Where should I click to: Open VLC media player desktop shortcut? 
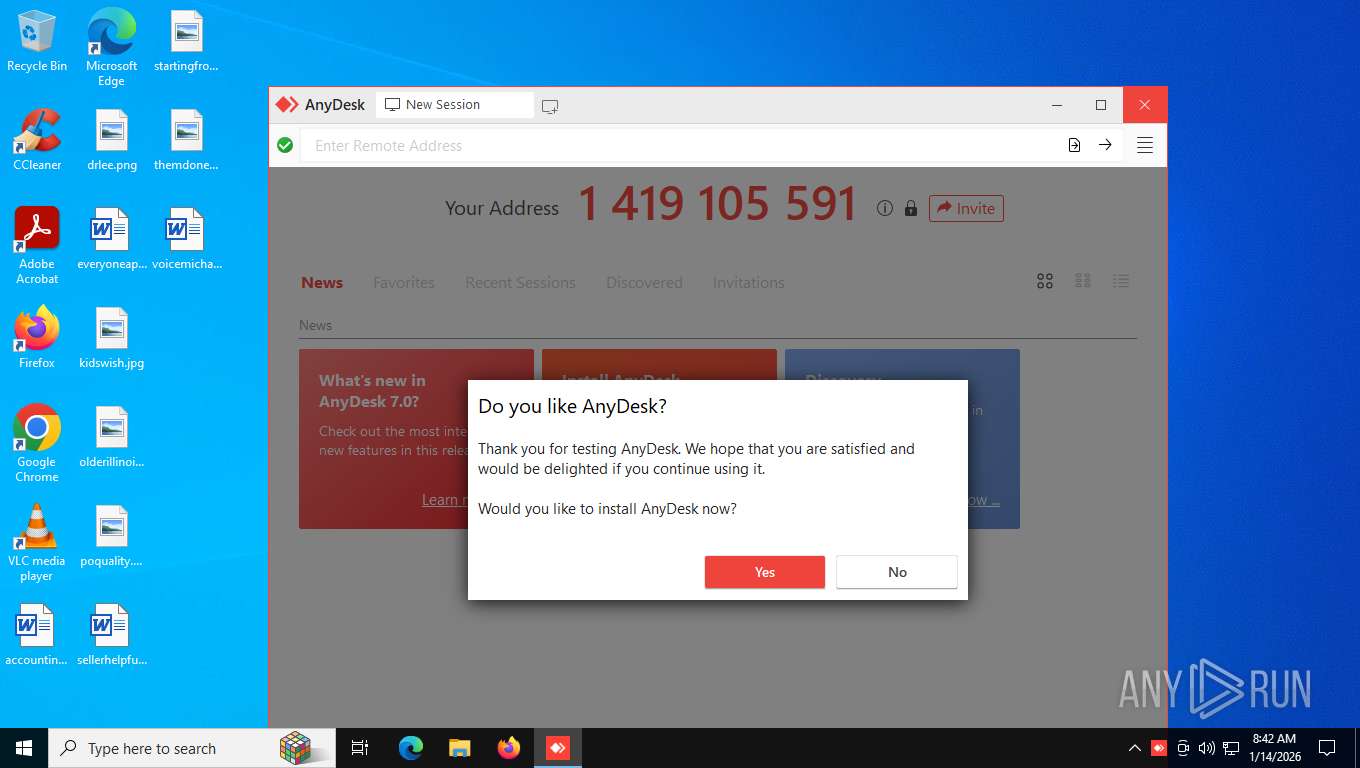(x=37, y=543)
